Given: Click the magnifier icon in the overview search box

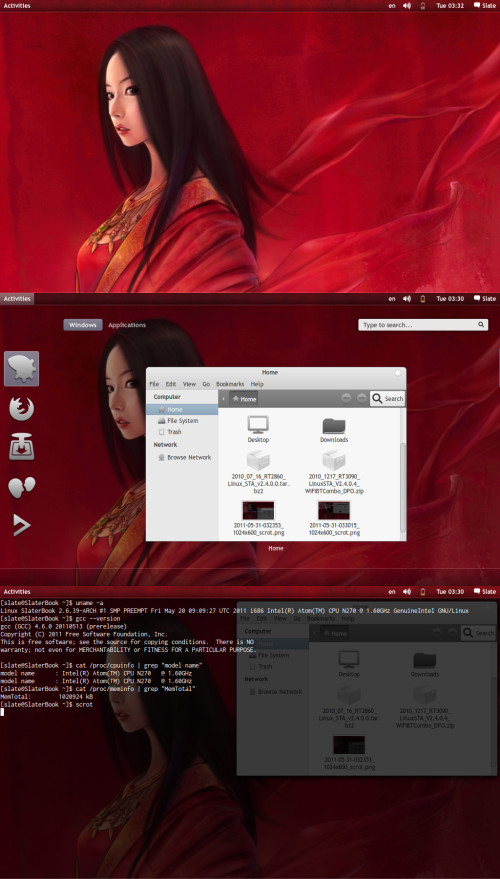Looking at the screenshot, I should (480, 325).
